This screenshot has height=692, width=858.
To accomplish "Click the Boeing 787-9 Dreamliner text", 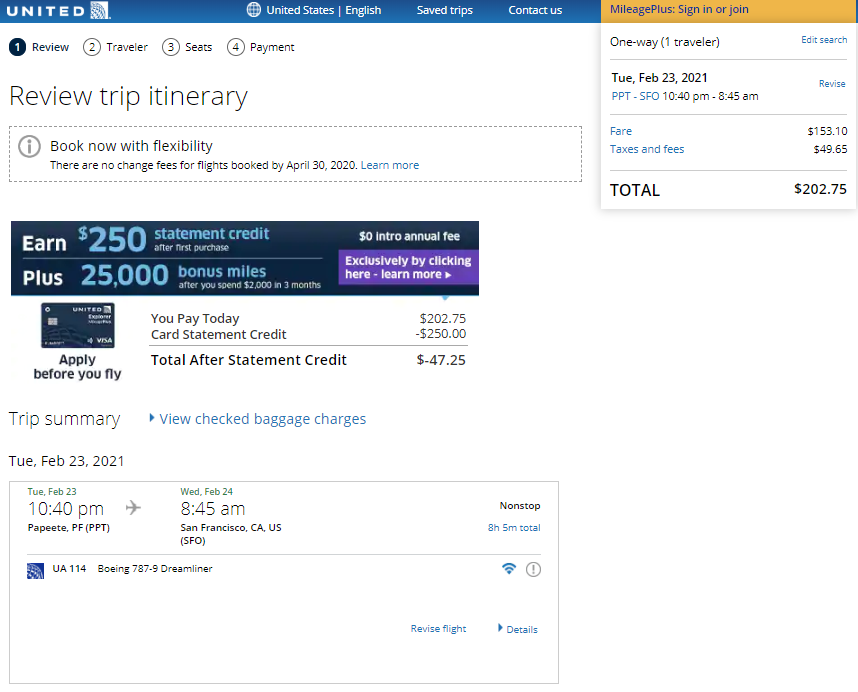I will [x=155, y=568].
